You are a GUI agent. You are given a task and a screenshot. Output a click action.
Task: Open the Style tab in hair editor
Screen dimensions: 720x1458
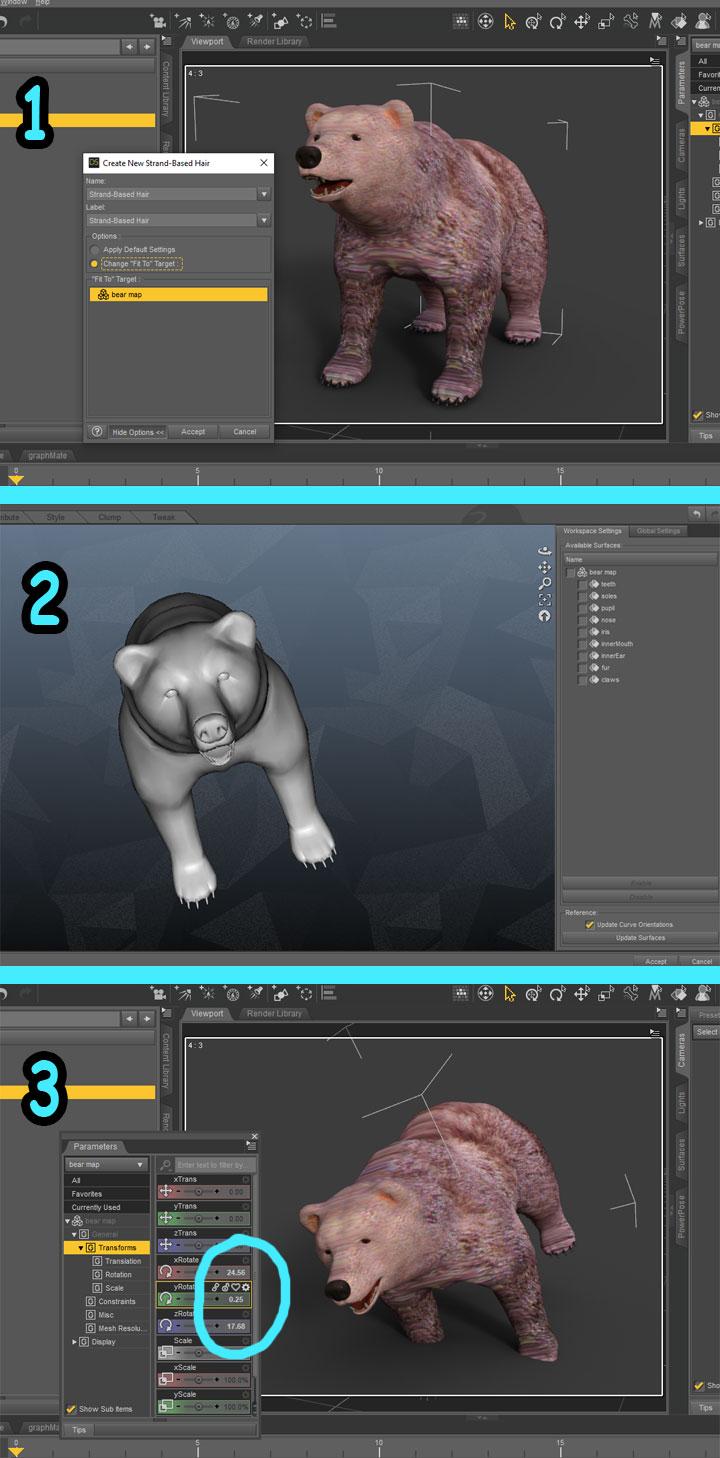point(56,517)
